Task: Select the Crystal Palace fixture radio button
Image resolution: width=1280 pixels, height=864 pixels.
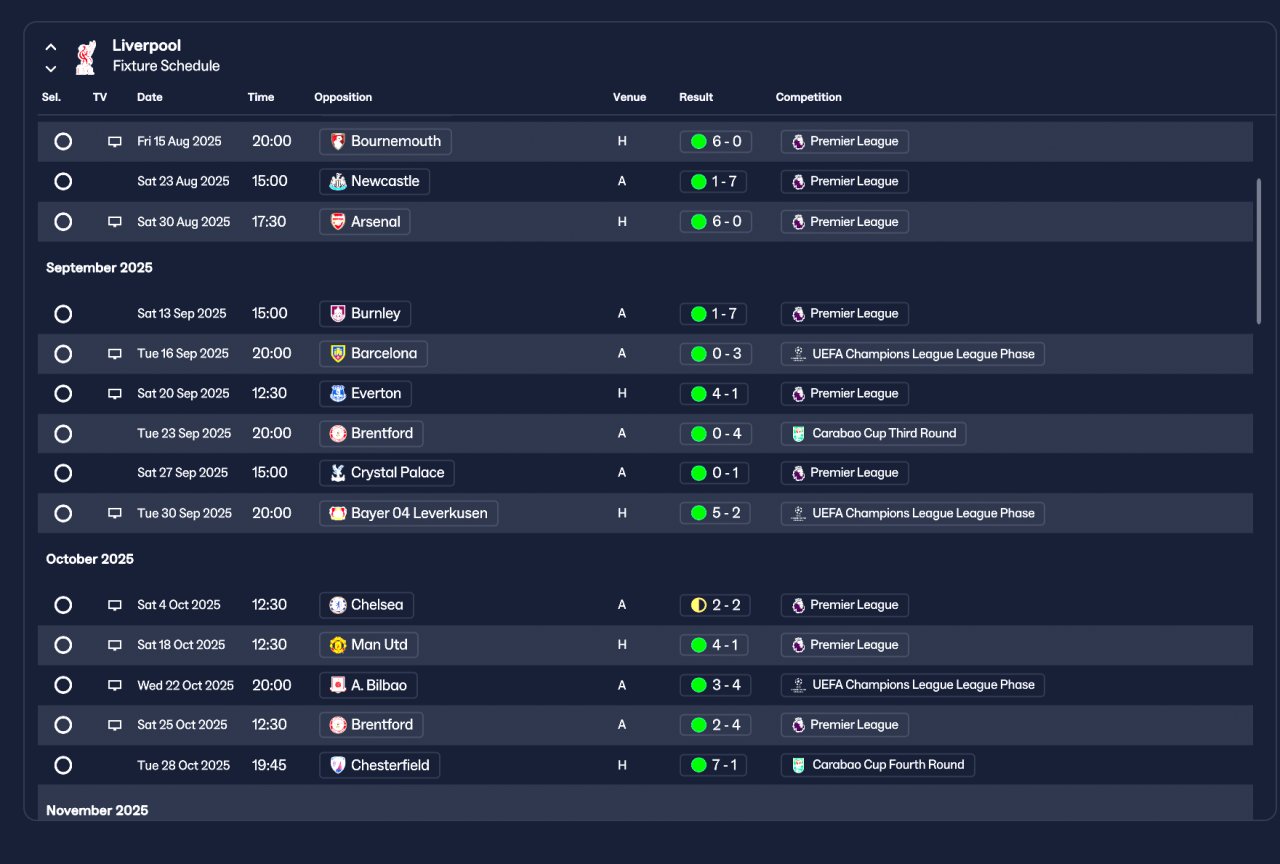Action: 63,473
